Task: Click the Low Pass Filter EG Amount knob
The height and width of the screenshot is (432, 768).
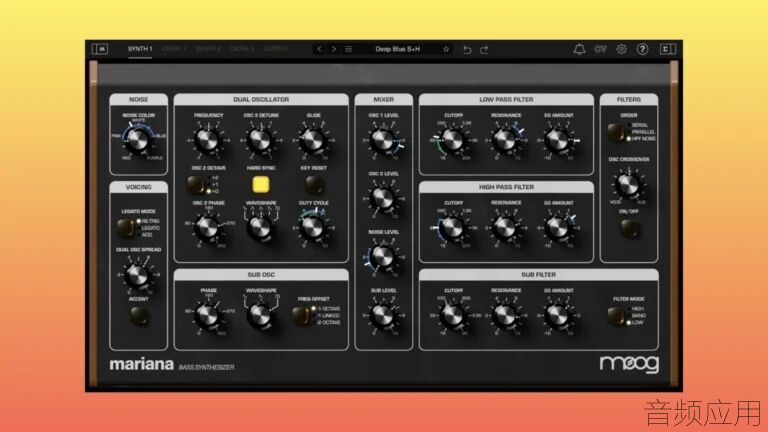Action: [x=558, y=141]
